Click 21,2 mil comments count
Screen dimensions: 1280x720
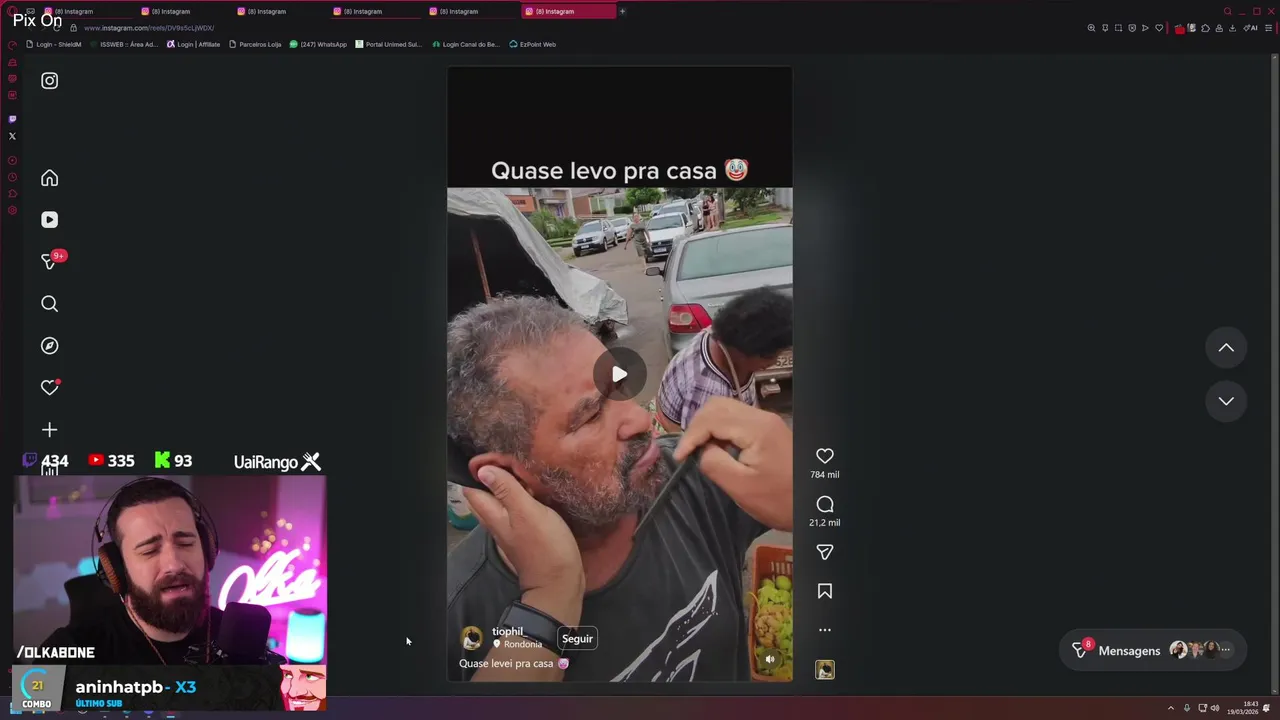pos(825,523)
